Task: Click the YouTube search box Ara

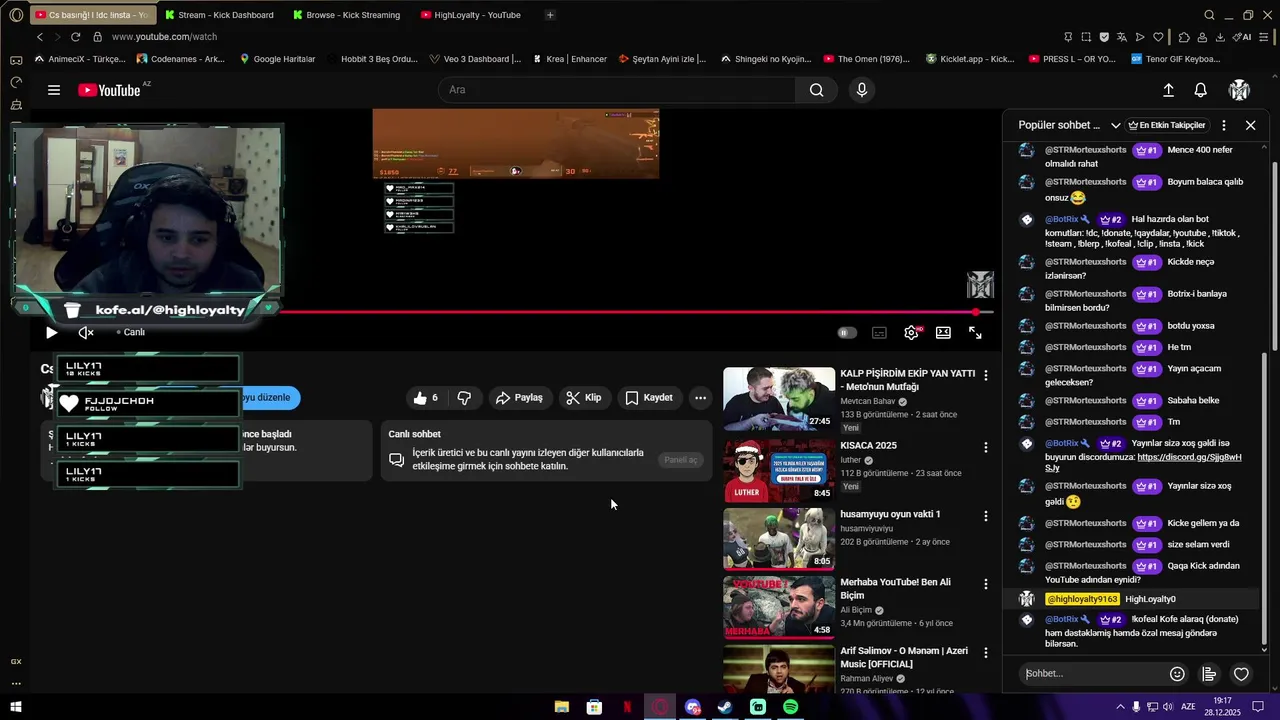Action: click(x=617, y=90)
